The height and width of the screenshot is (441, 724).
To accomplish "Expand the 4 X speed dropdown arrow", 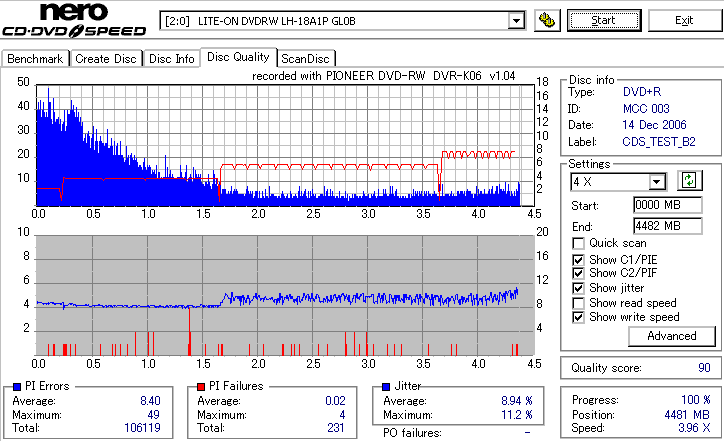I will 657,182.
